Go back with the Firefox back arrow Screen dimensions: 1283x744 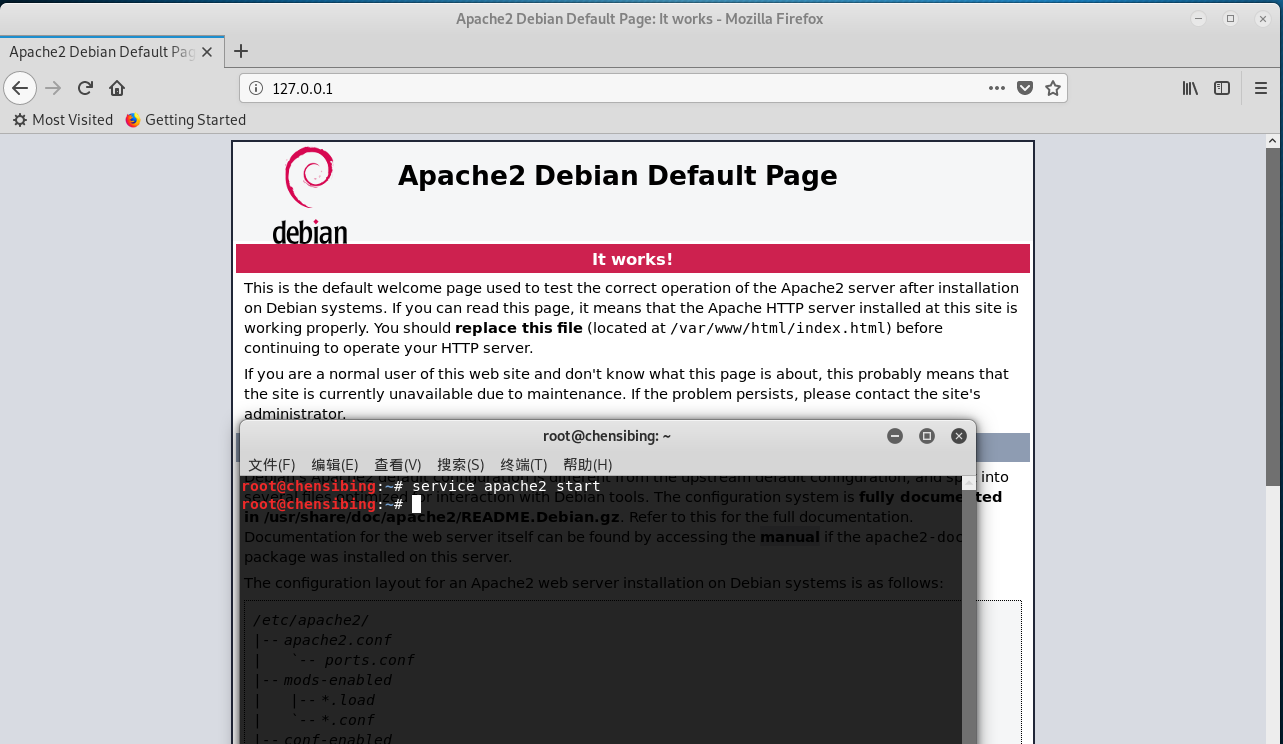pos(20,88)
